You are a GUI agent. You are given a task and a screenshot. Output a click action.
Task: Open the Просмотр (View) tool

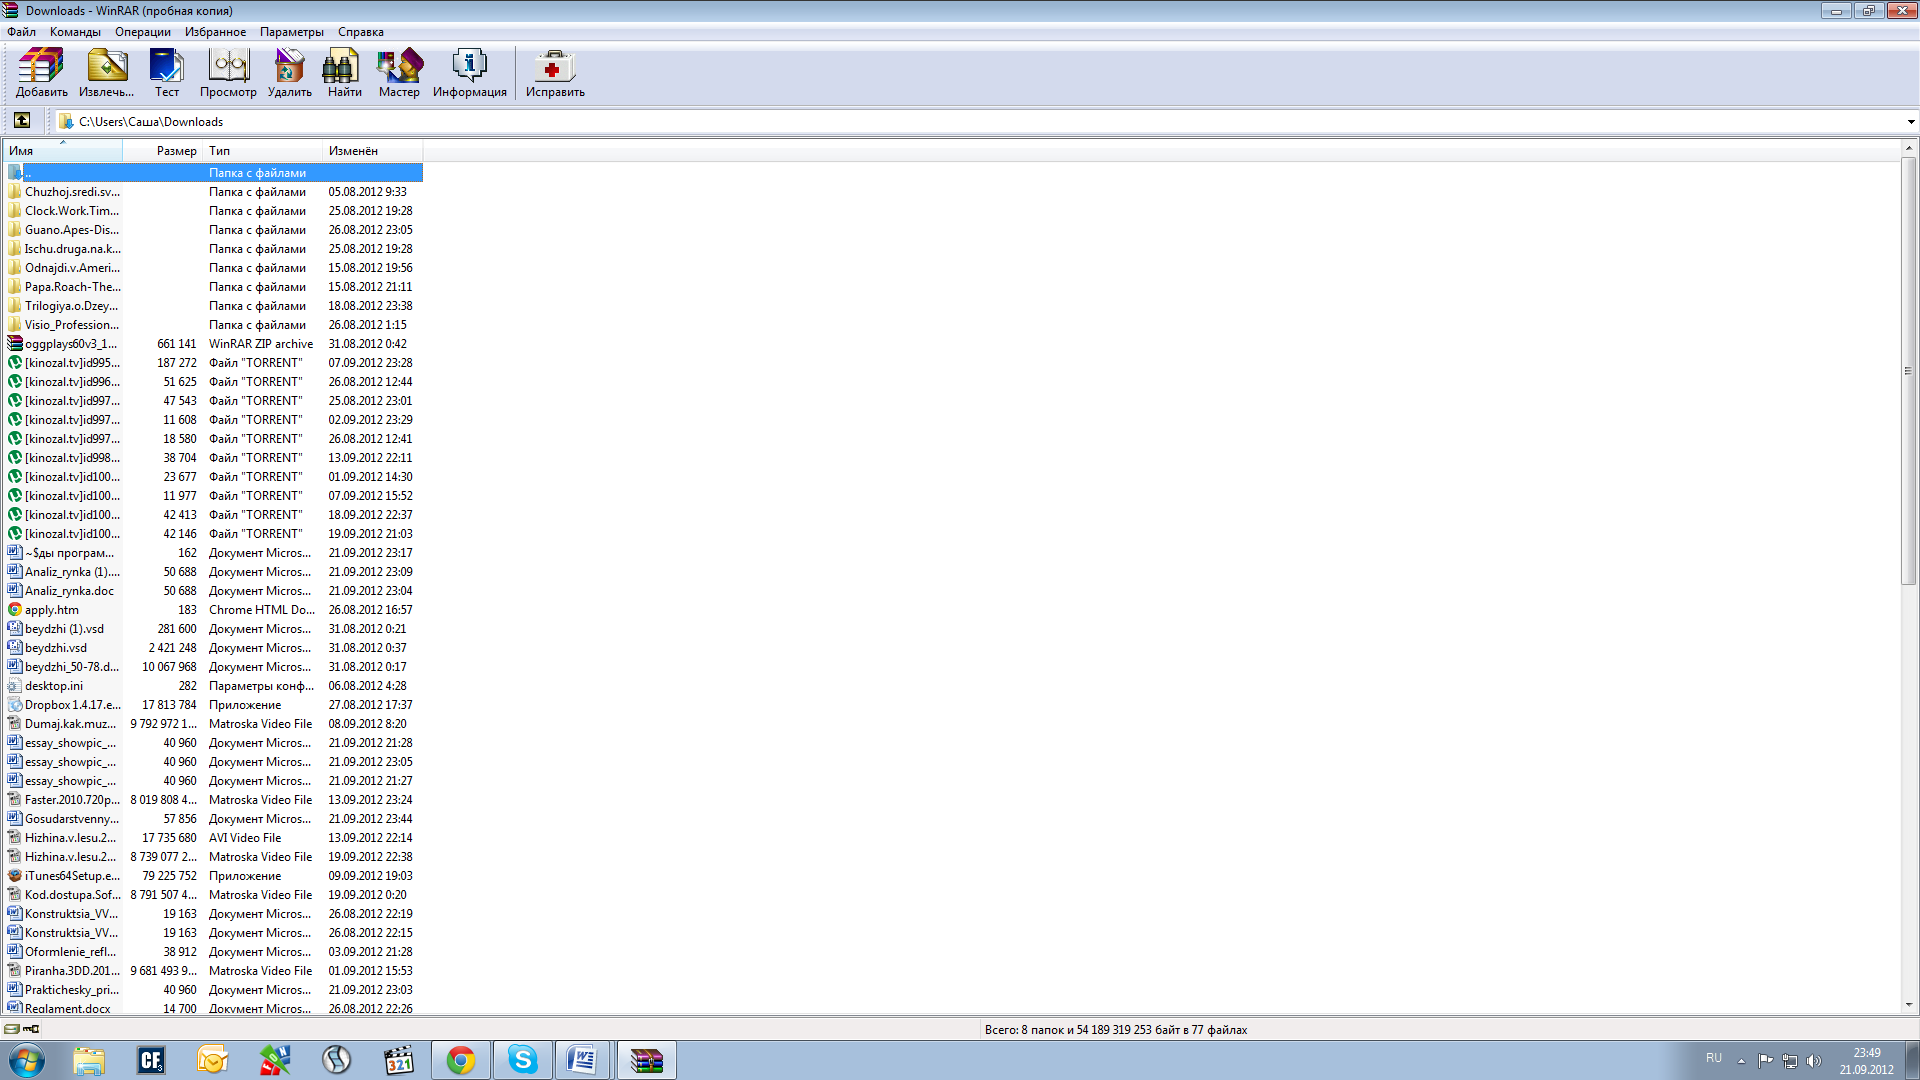[x=228, y=74]
